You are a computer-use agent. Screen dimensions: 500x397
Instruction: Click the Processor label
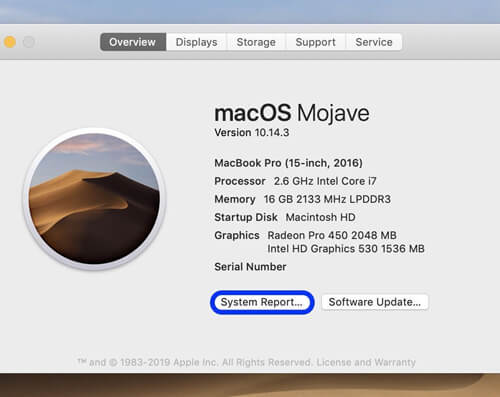(240, 181)
